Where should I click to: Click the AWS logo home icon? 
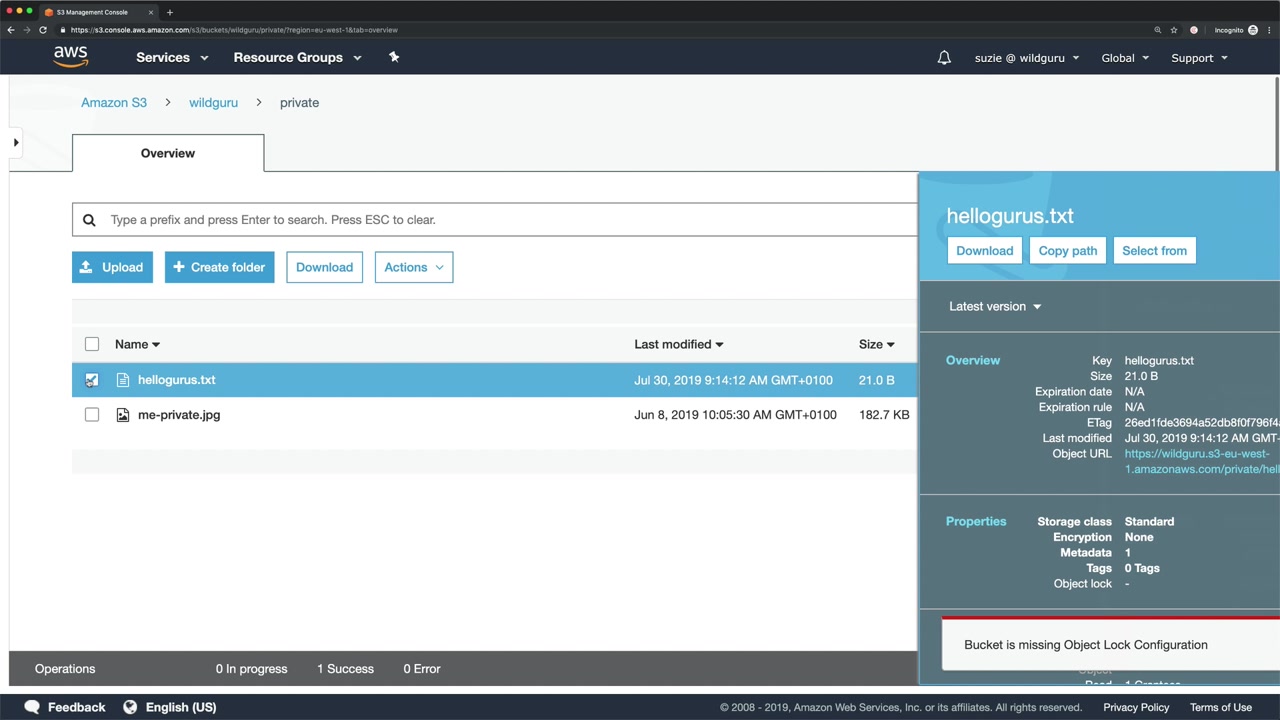pos(71,57)
